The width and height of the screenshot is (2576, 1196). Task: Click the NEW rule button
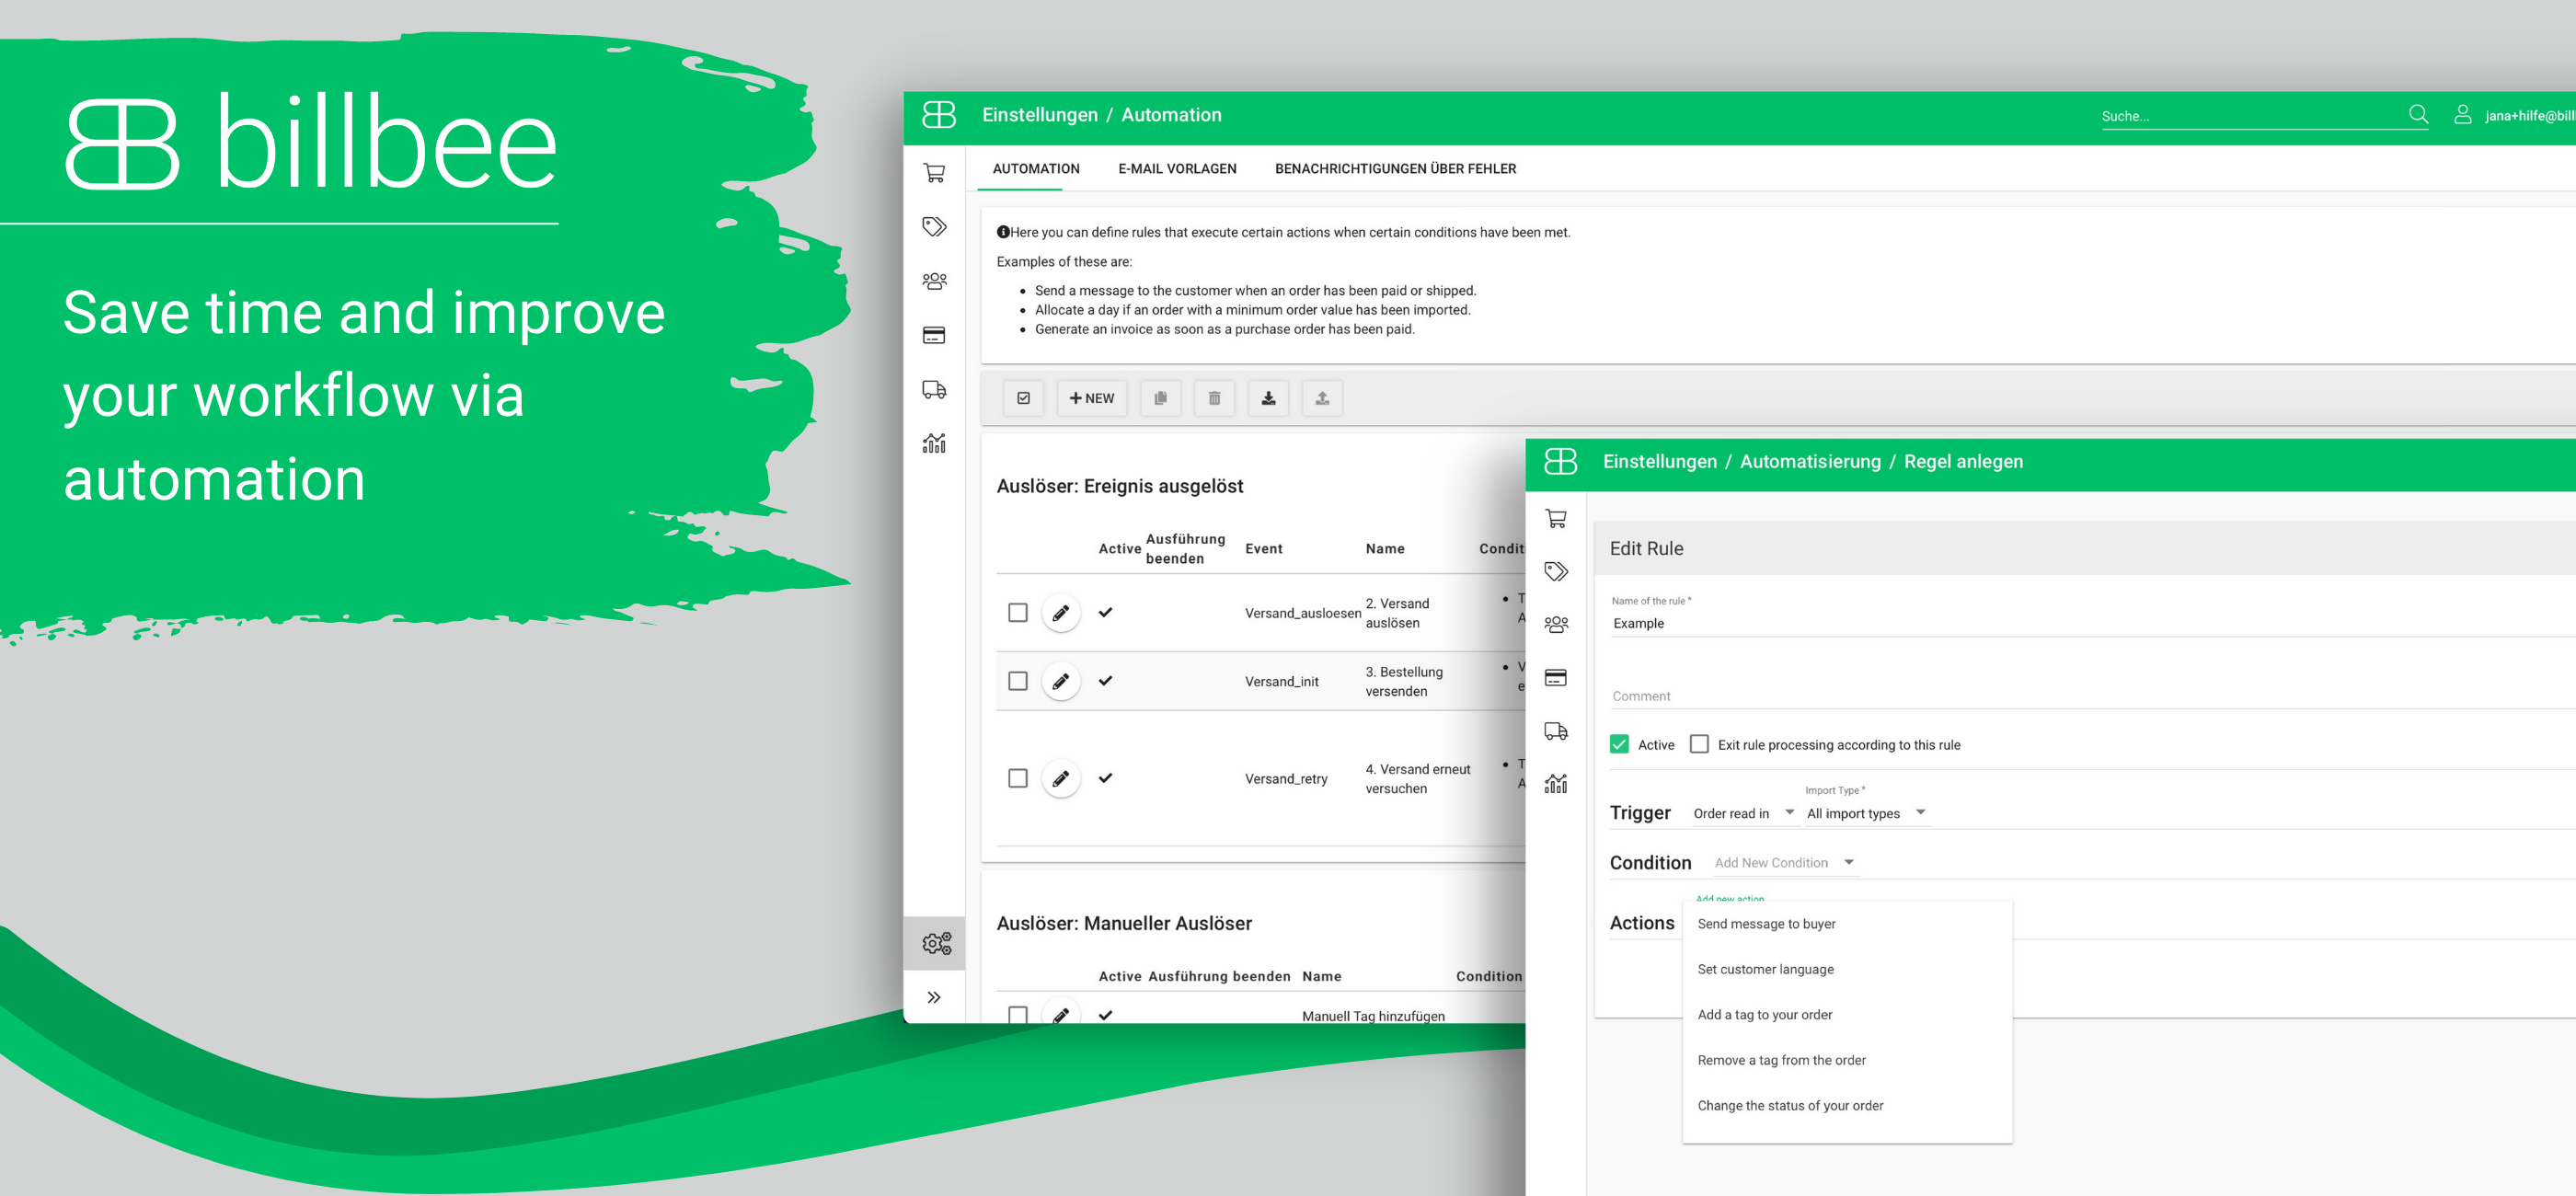1091,398
